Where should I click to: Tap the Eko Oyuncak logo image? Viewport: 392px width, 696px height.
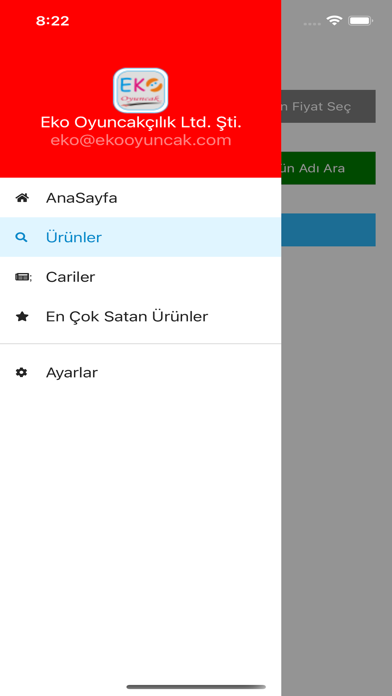click(140, 90)
